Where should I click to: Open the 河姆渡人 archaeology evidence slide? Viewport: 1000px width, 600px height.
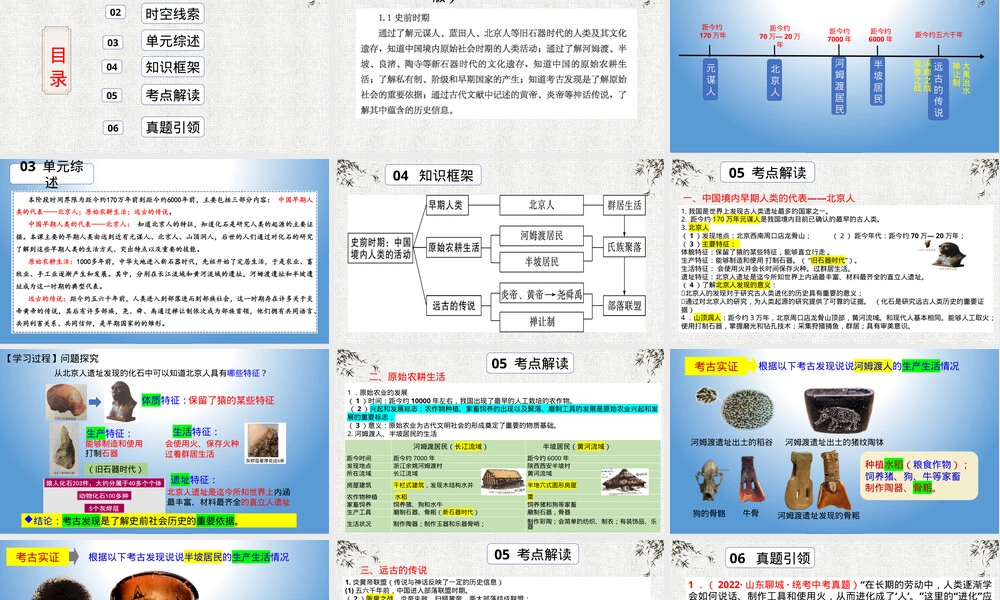point(835,441)
